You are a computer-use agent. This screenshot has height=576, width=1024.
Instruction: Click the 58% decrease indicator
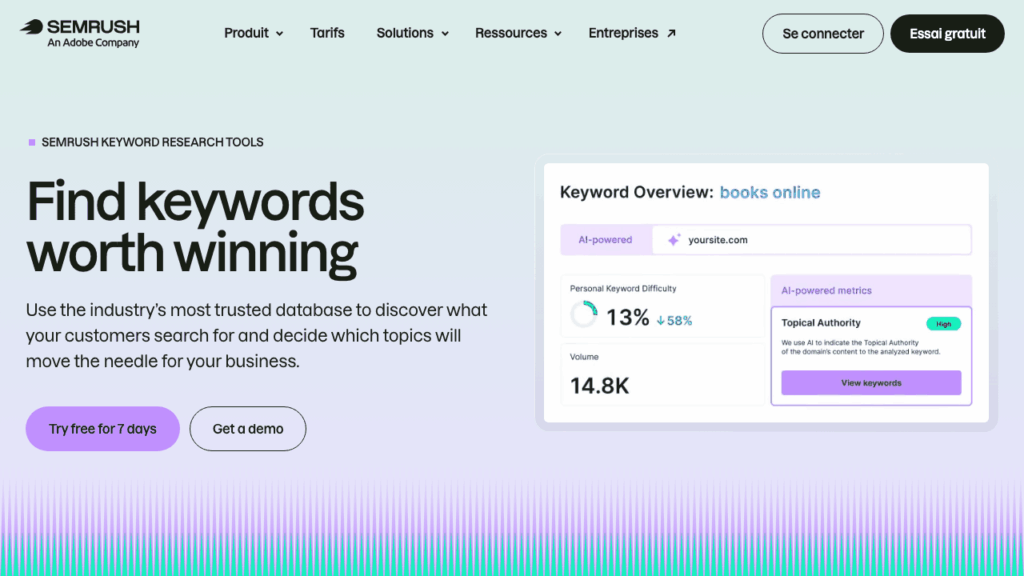[x=674, y=321]
